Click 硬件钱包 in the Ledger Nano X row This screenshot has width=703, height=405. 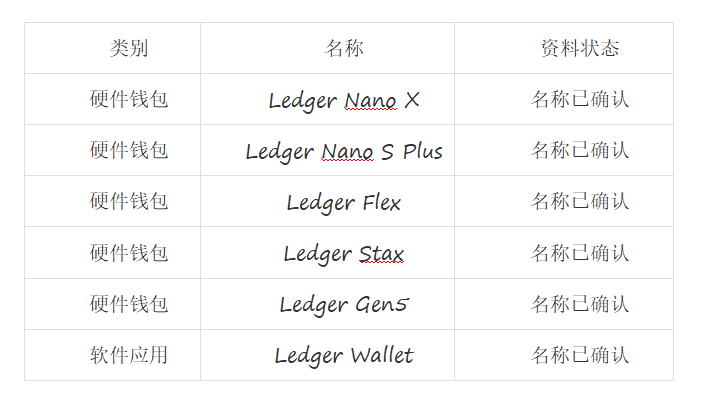(129, 99)
